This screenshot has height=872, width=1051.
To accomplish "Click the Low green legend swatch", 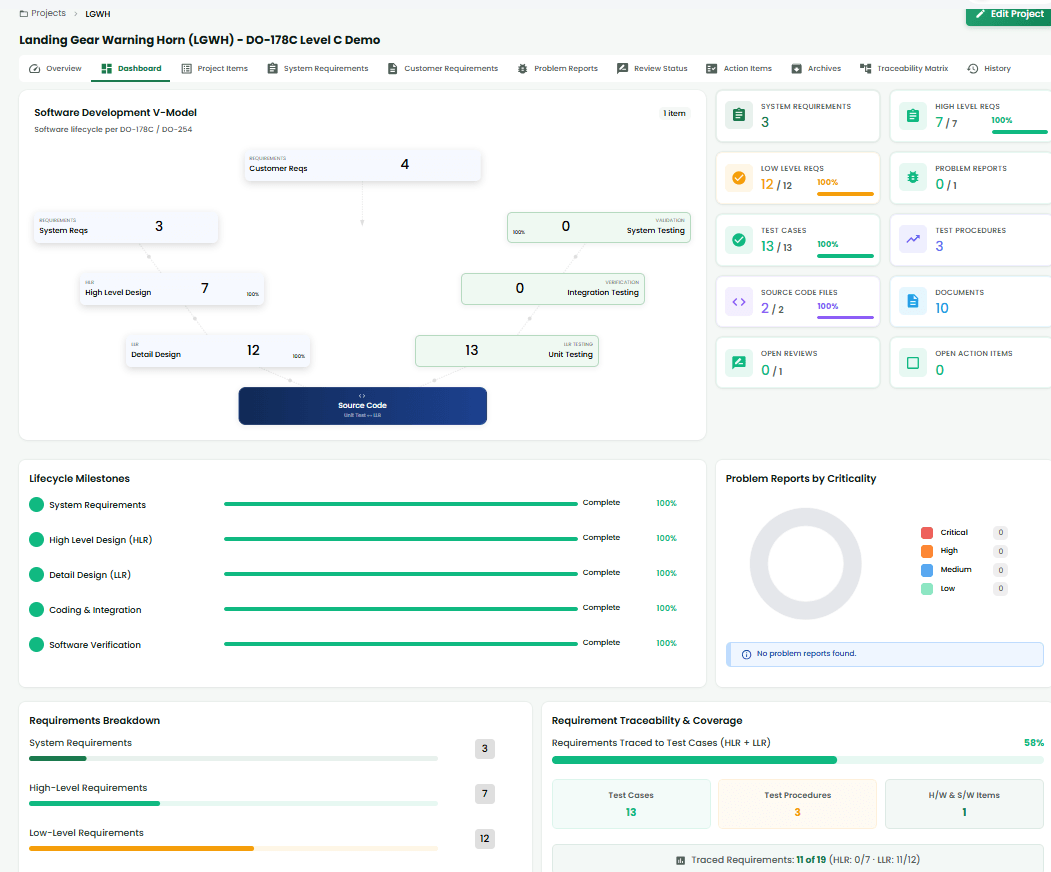I will [x=927, y=588].
